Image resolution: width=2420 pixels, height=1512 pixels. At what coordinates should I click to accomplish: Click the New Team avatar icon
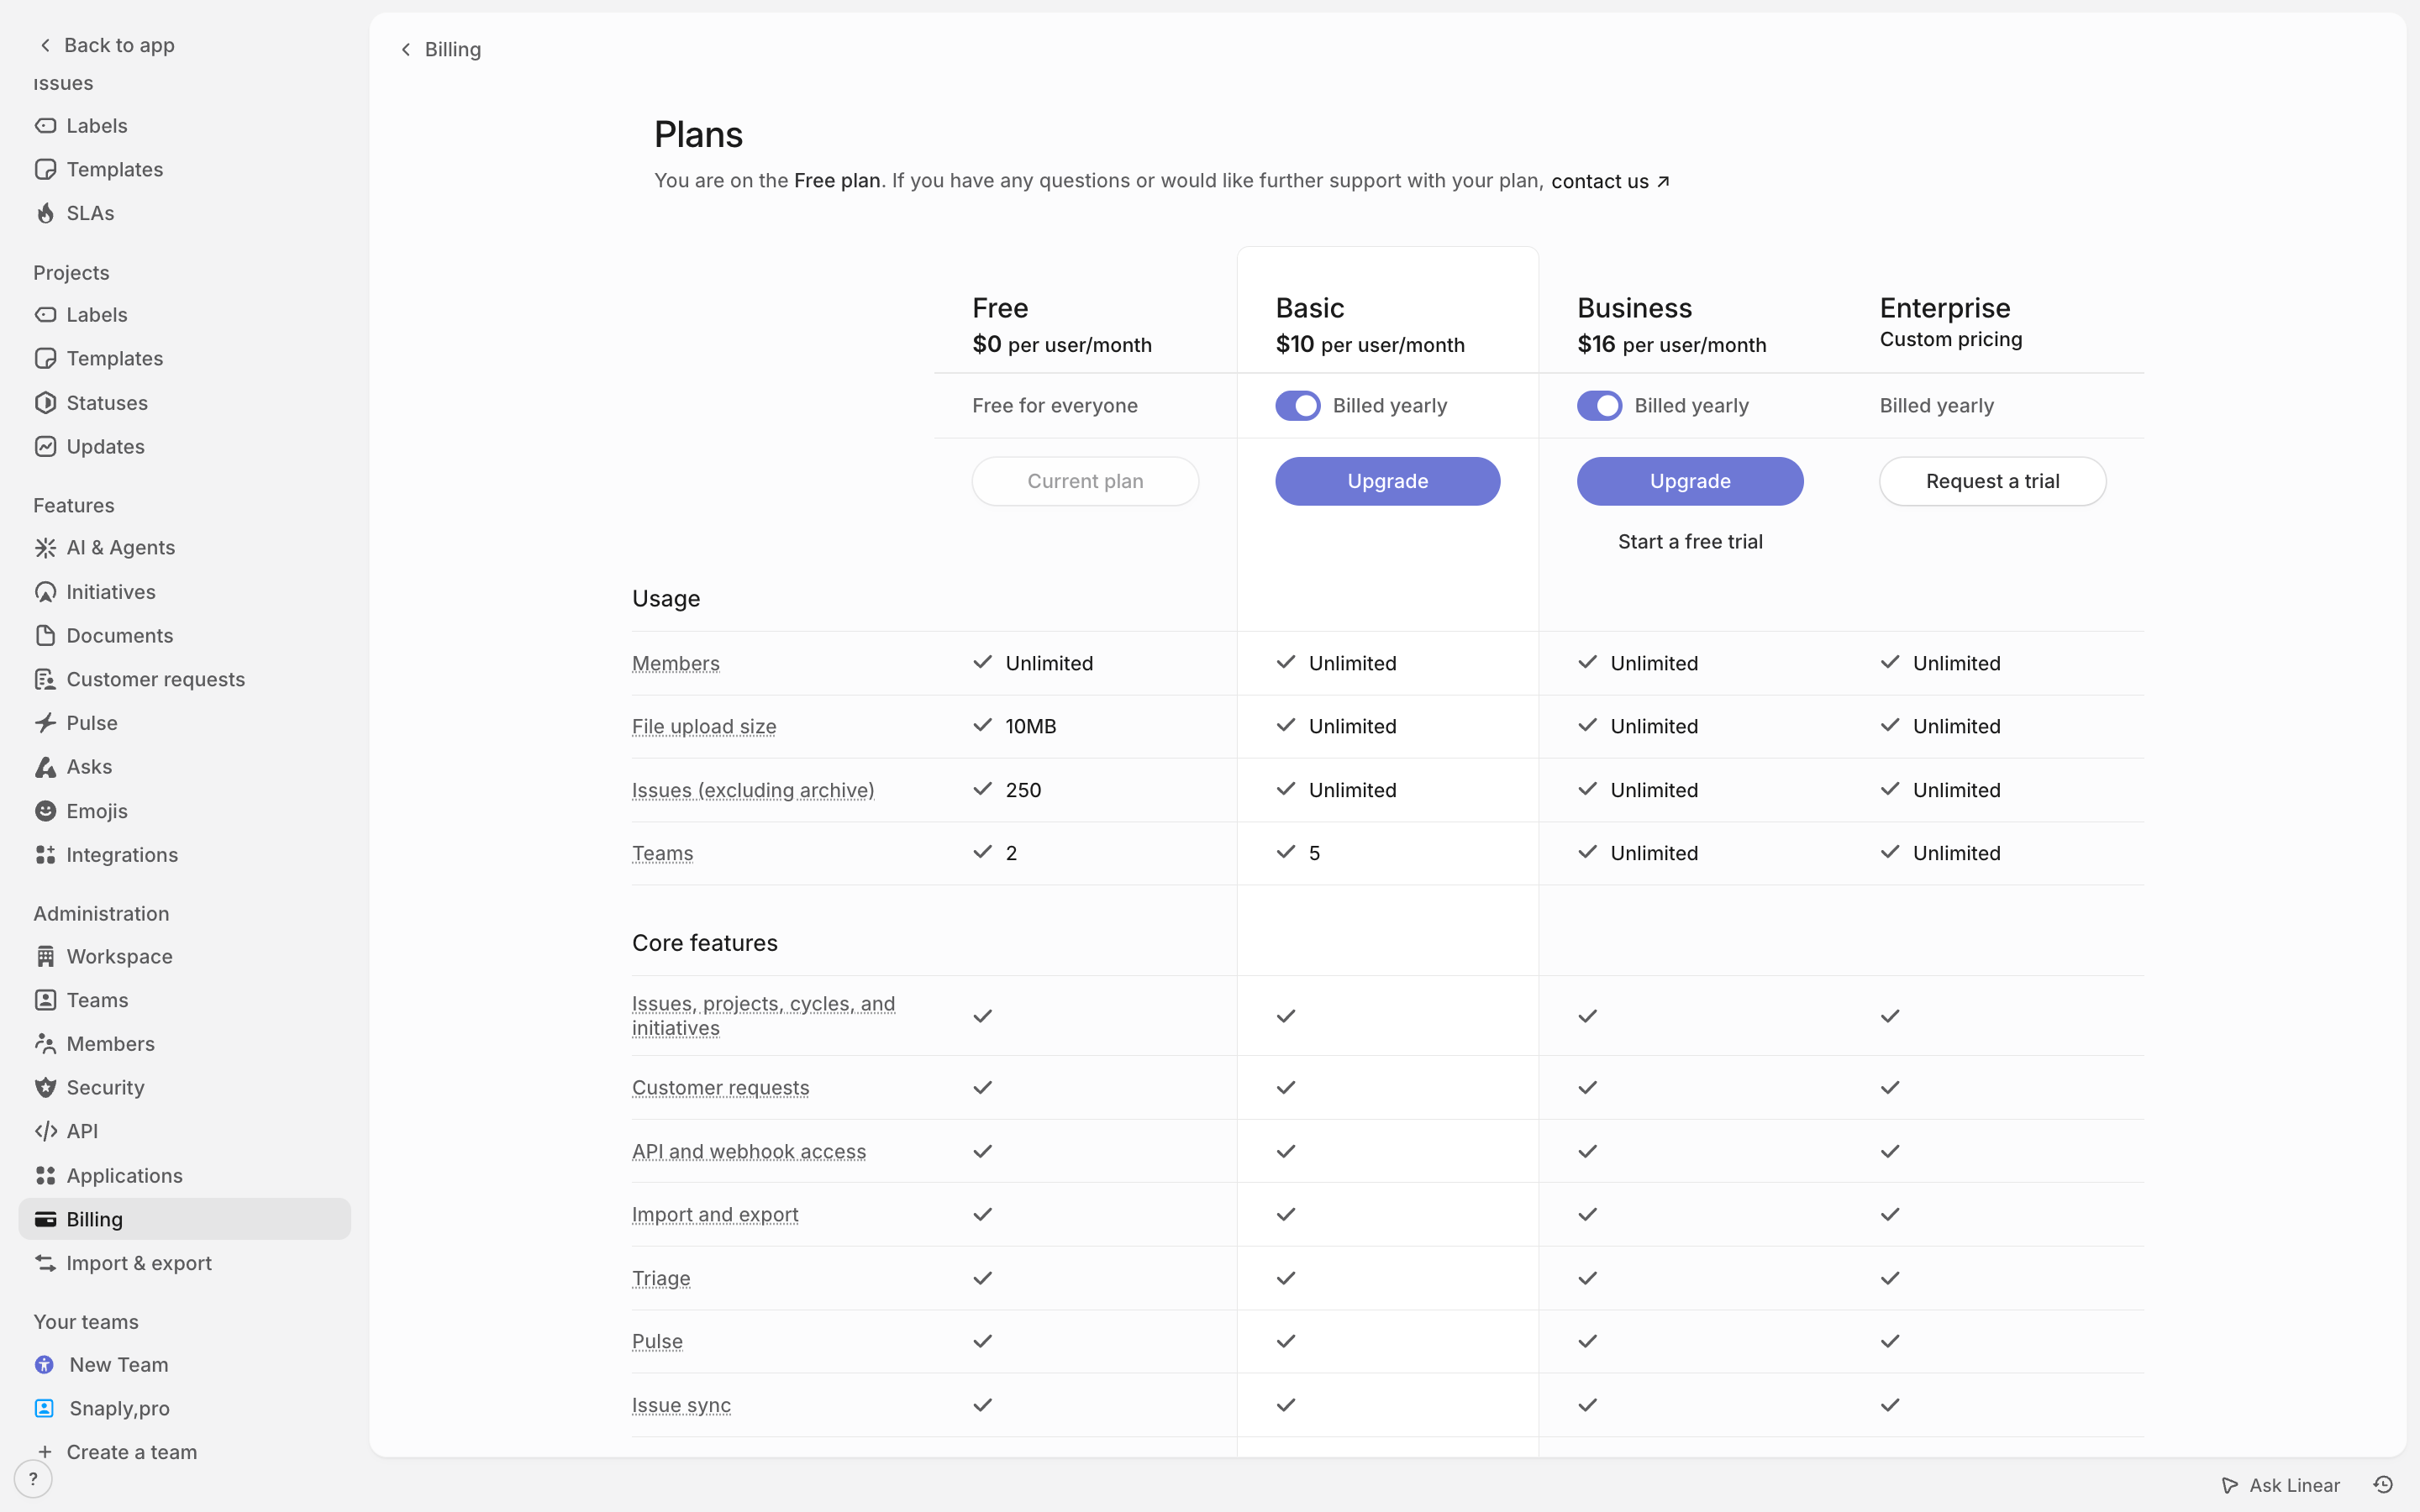click(44, 1365)
